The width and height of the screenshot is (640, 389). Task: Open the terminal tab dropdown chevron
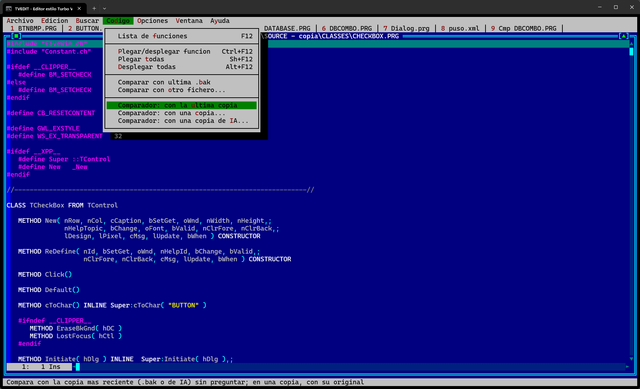pyautogui.click(x=104, y=8)
